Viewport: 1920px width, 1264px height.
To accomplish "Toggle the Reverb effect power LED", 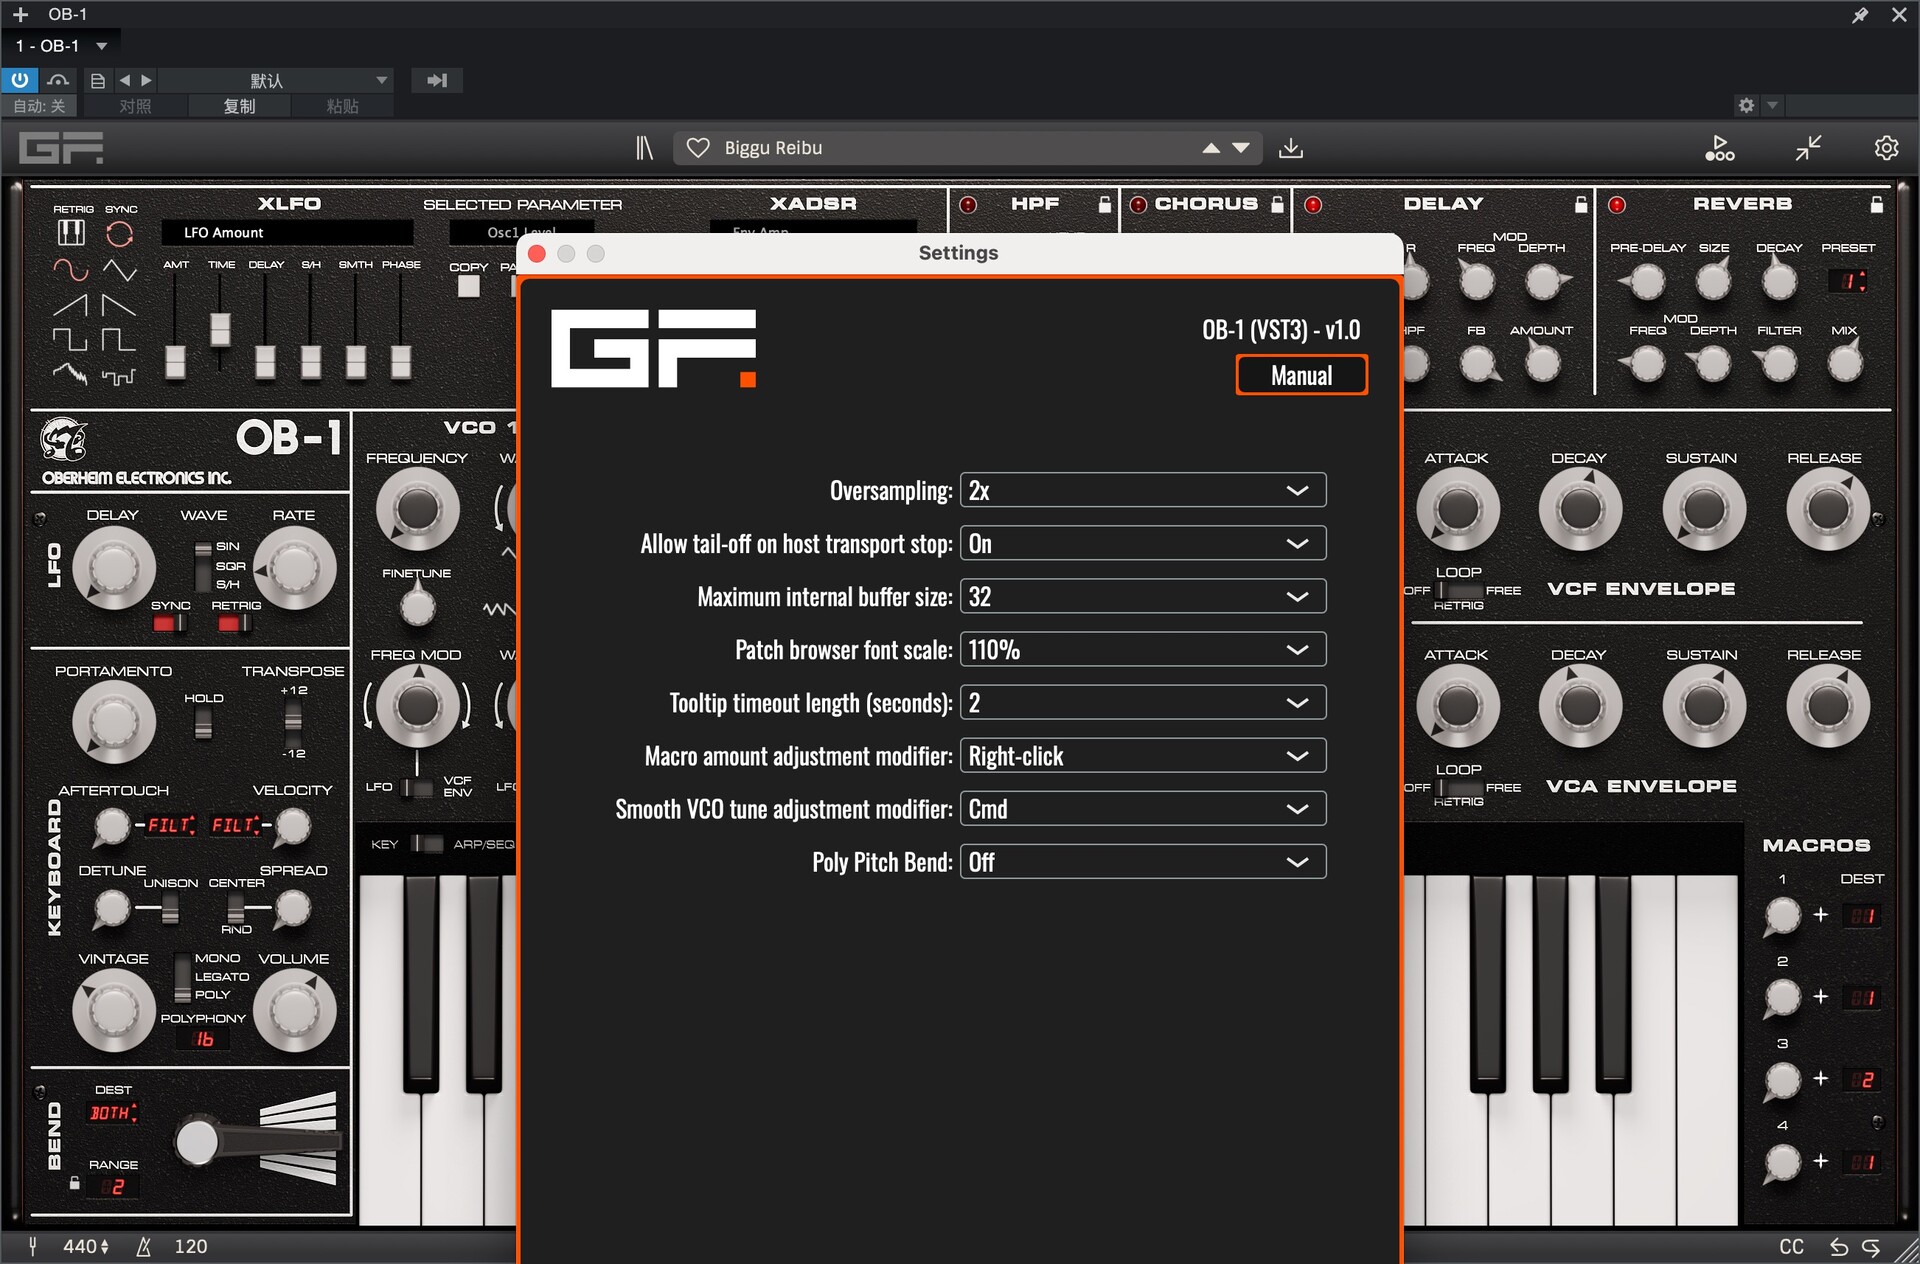I will (1617, 205).
